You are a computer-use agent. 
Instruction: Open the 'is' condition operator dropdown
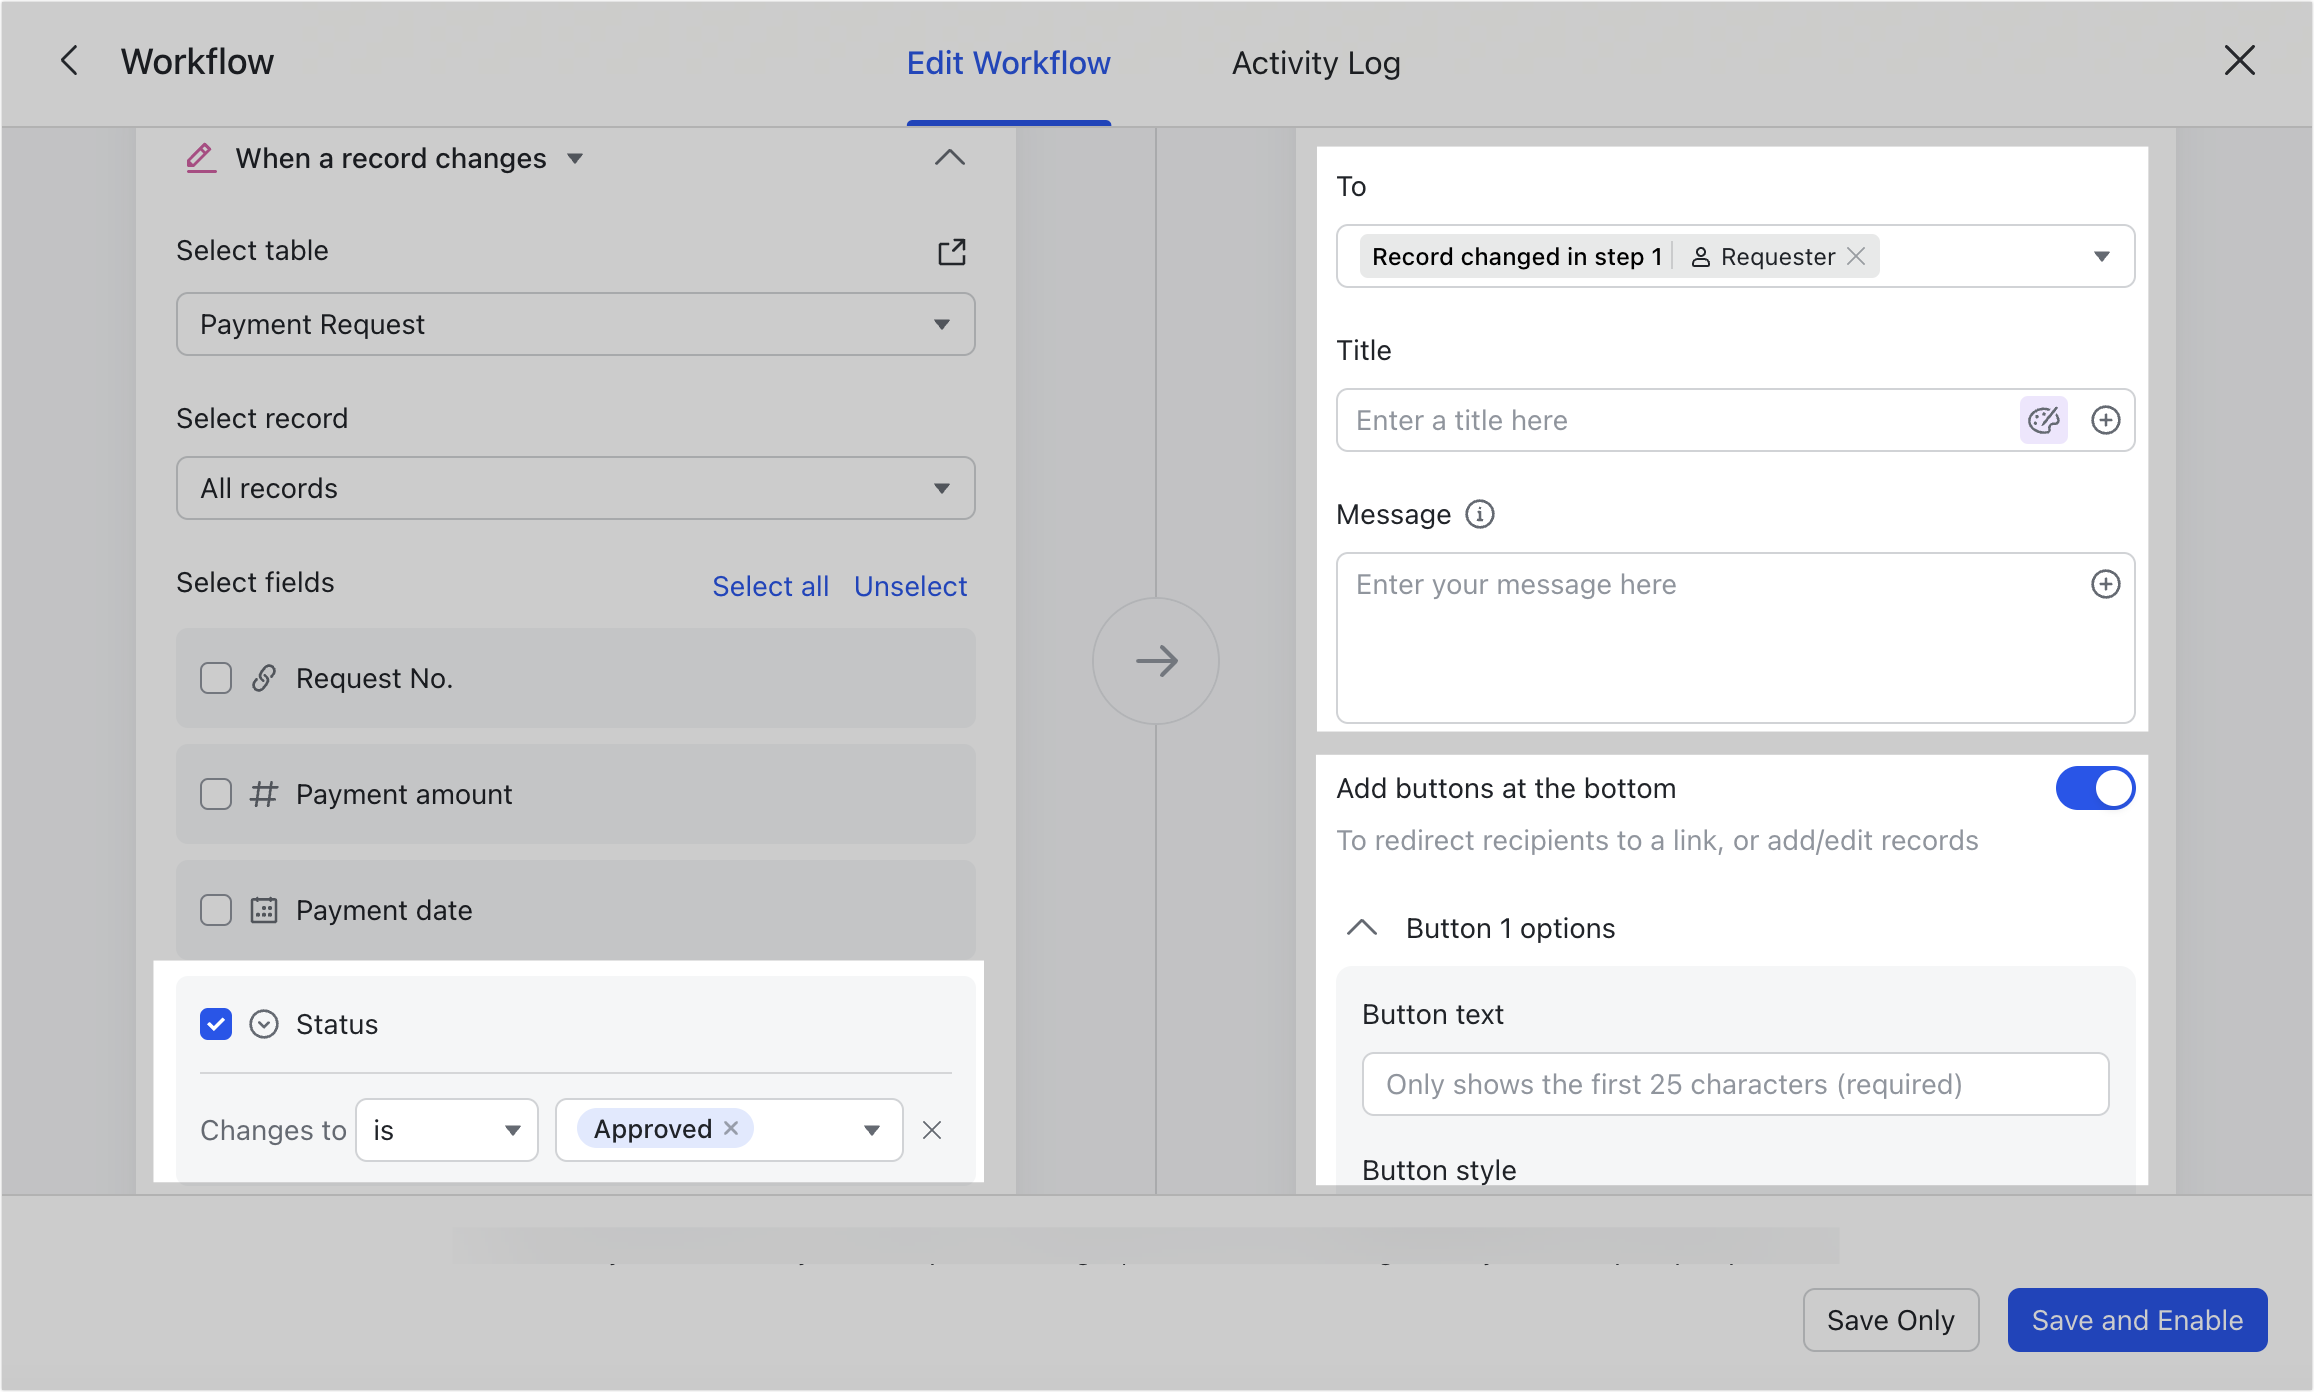[x=447, y=1130]
